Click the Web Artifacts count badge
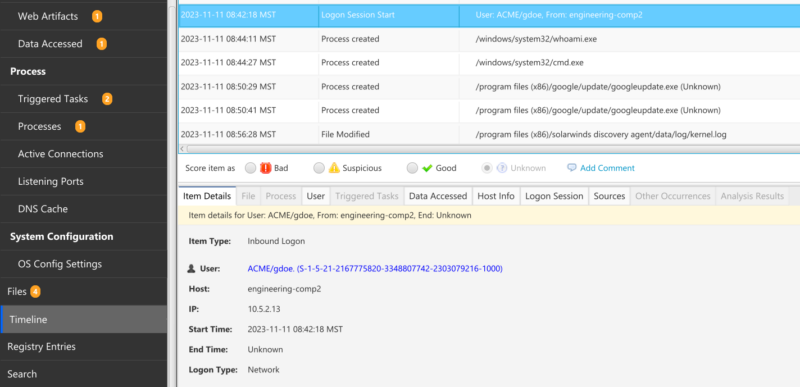The height and width of the screenshot is (387, 800). coord(97,16)
